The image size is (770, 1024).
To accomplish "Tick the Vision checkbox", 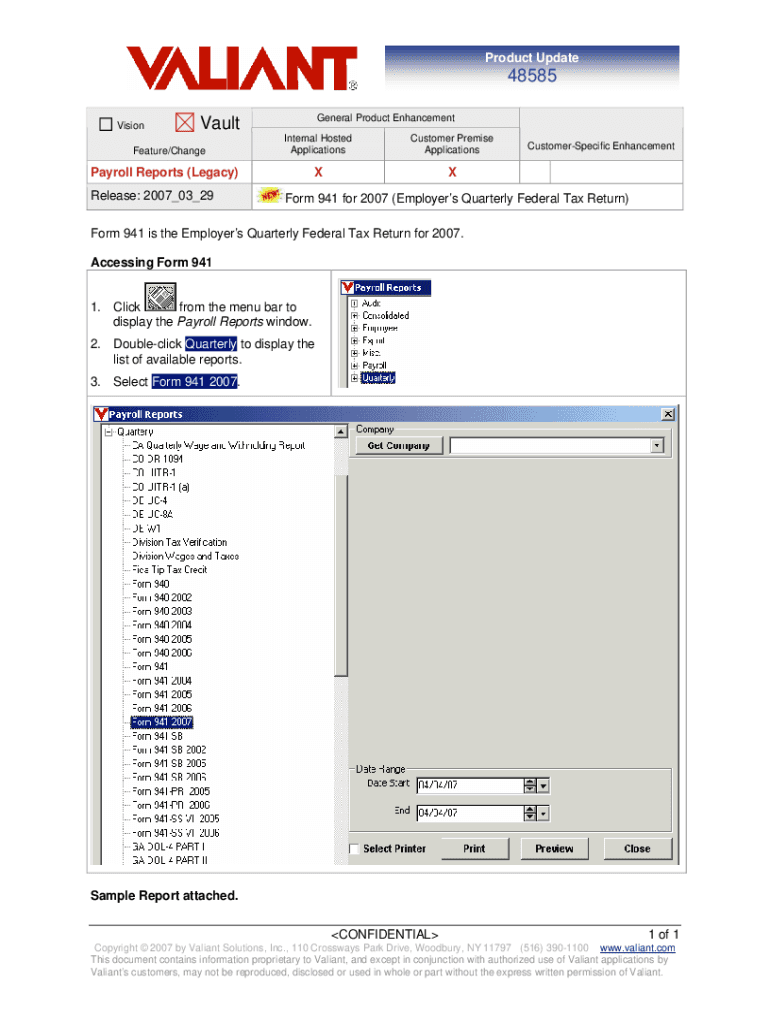I will pos(106,125).
